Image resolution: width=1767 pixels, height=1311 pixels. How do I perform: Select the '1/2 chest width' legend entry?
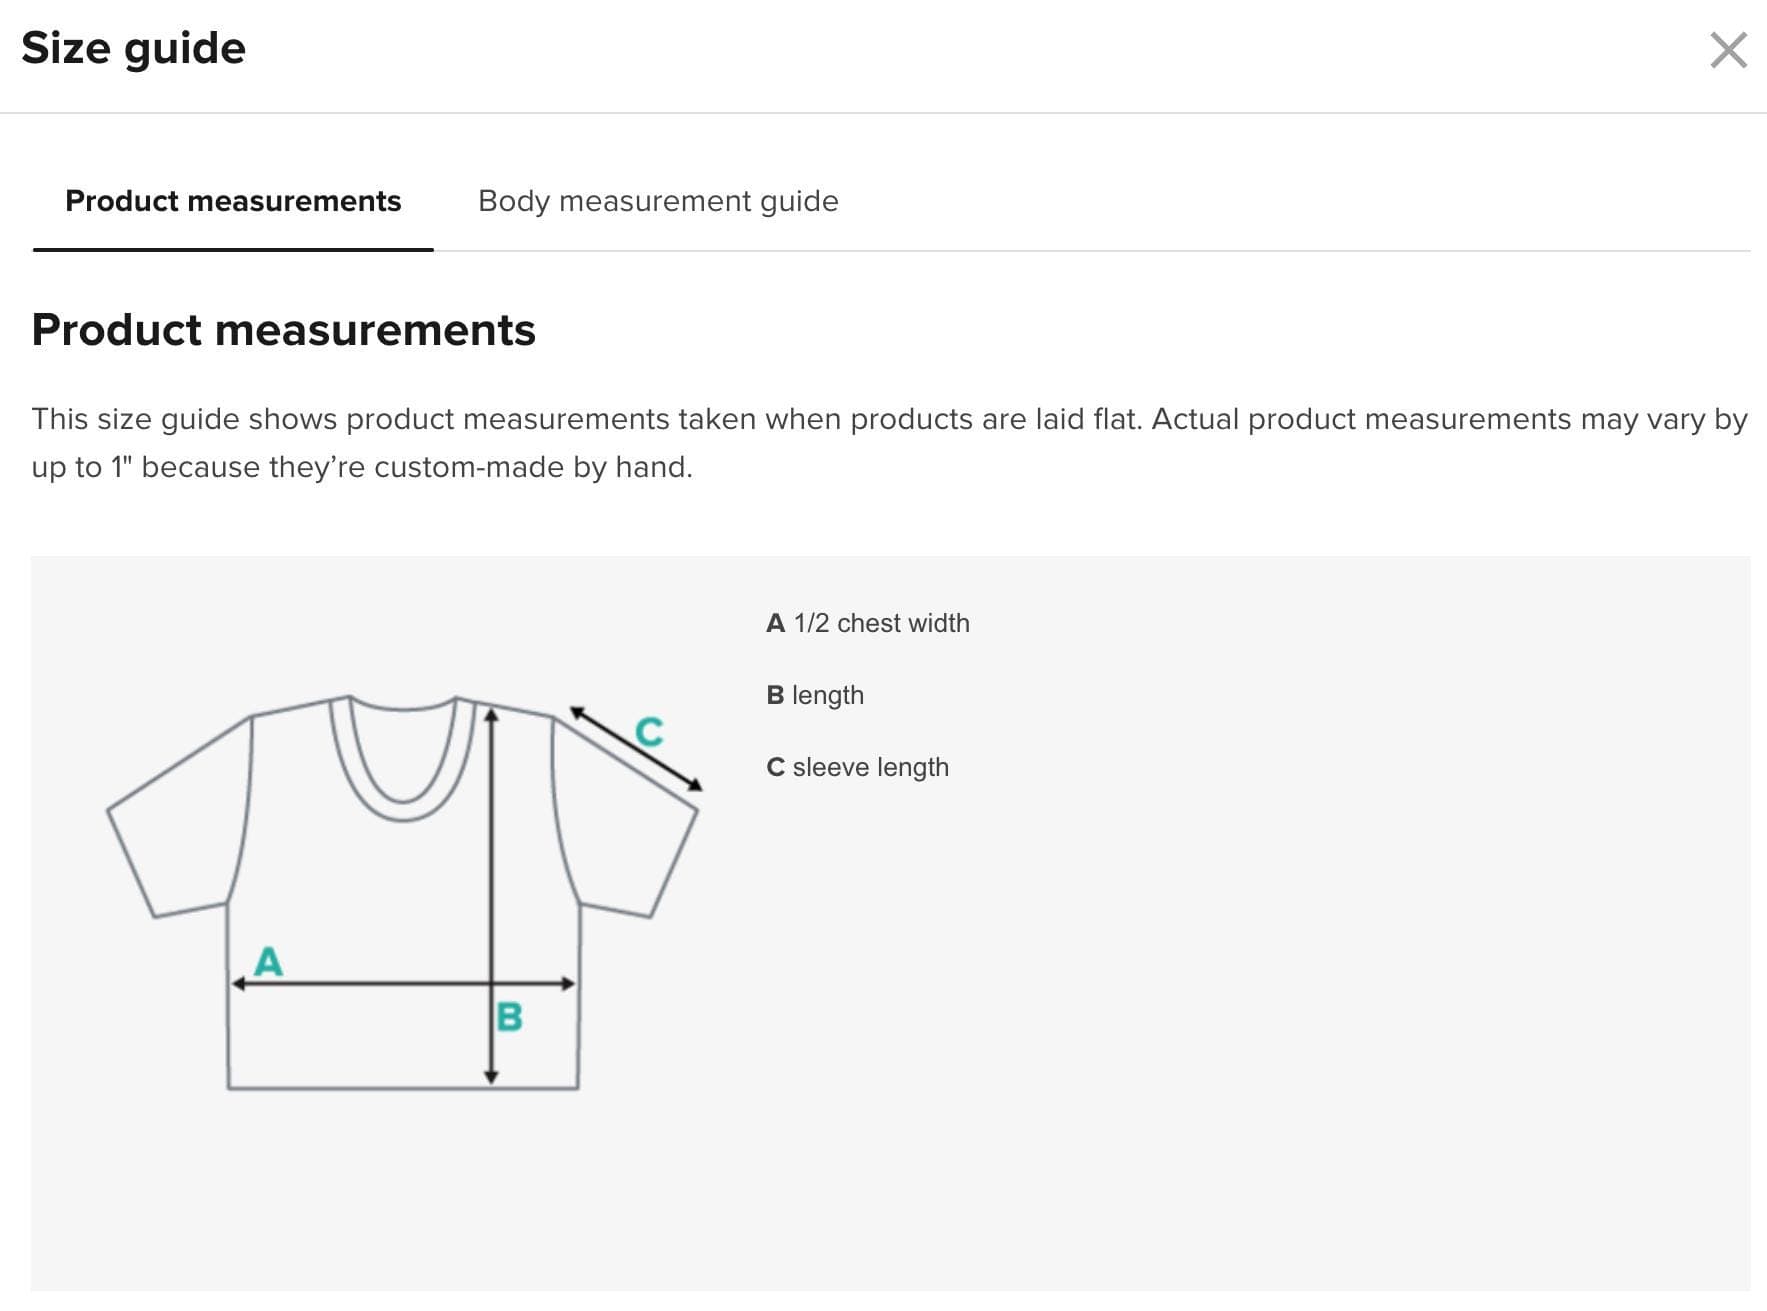[x=868, y=623]
